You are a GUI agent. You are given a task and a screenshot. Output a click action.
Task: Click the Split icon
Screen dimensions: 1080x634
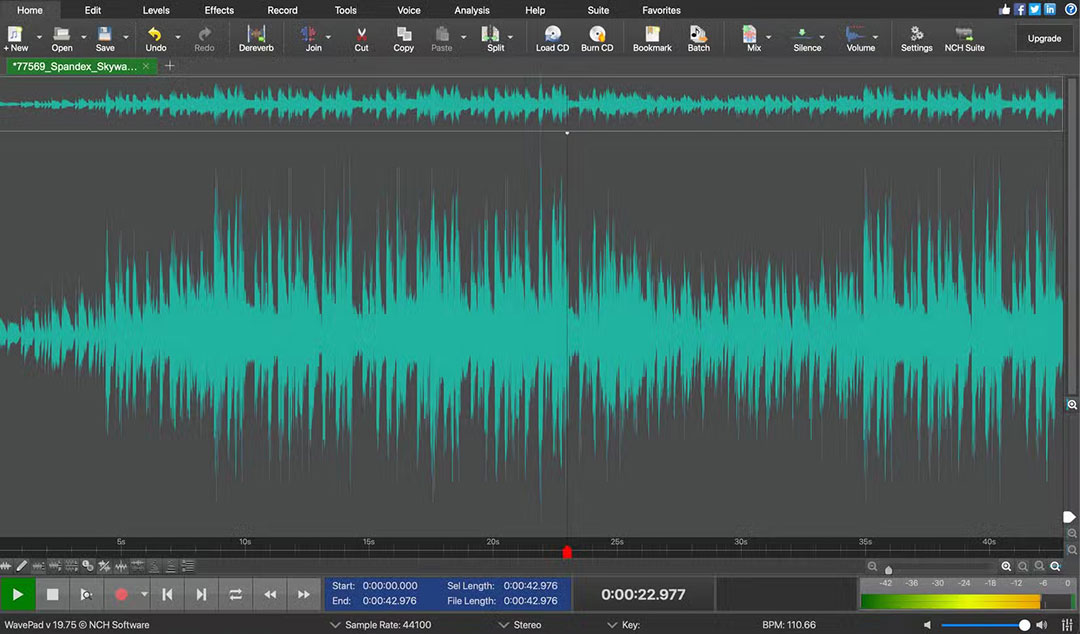pyautogui.click(x=491, y=38)
